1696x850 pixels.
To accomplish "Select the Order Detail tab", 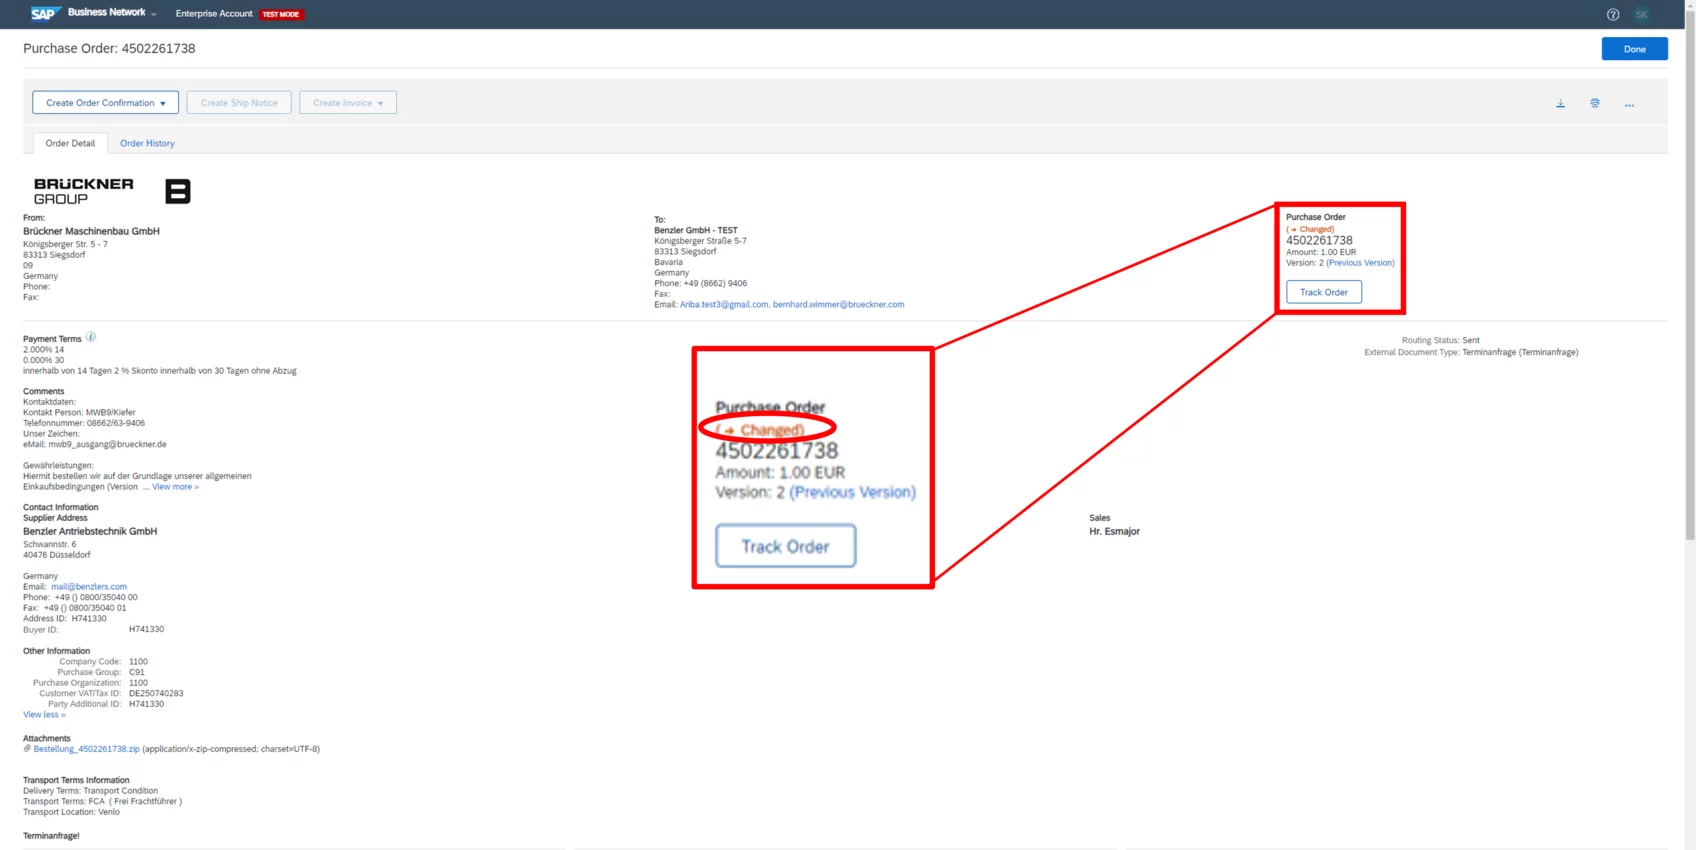I will (70, 143).
